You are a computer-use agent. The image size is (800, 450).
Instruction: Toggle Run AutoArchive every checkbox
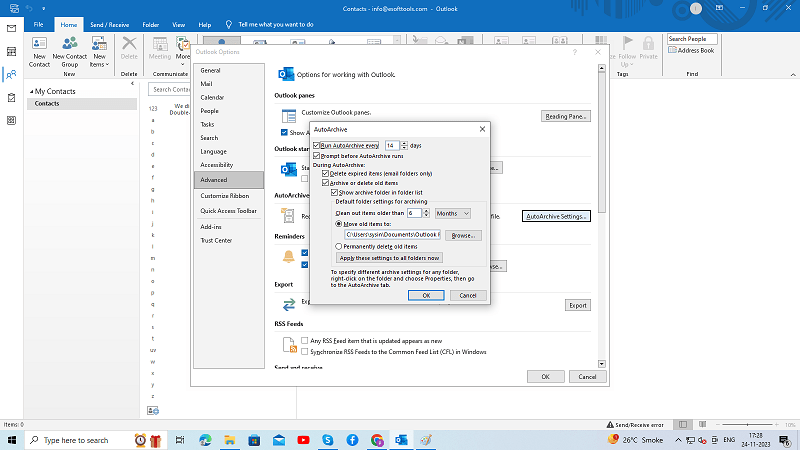[x=317, y=145]
